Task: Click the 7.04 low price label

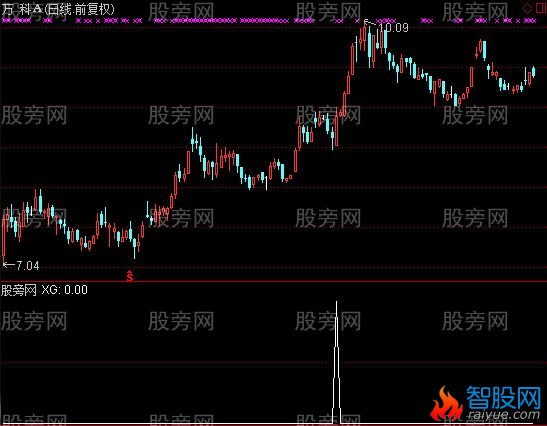Action: tap(28, 266)
